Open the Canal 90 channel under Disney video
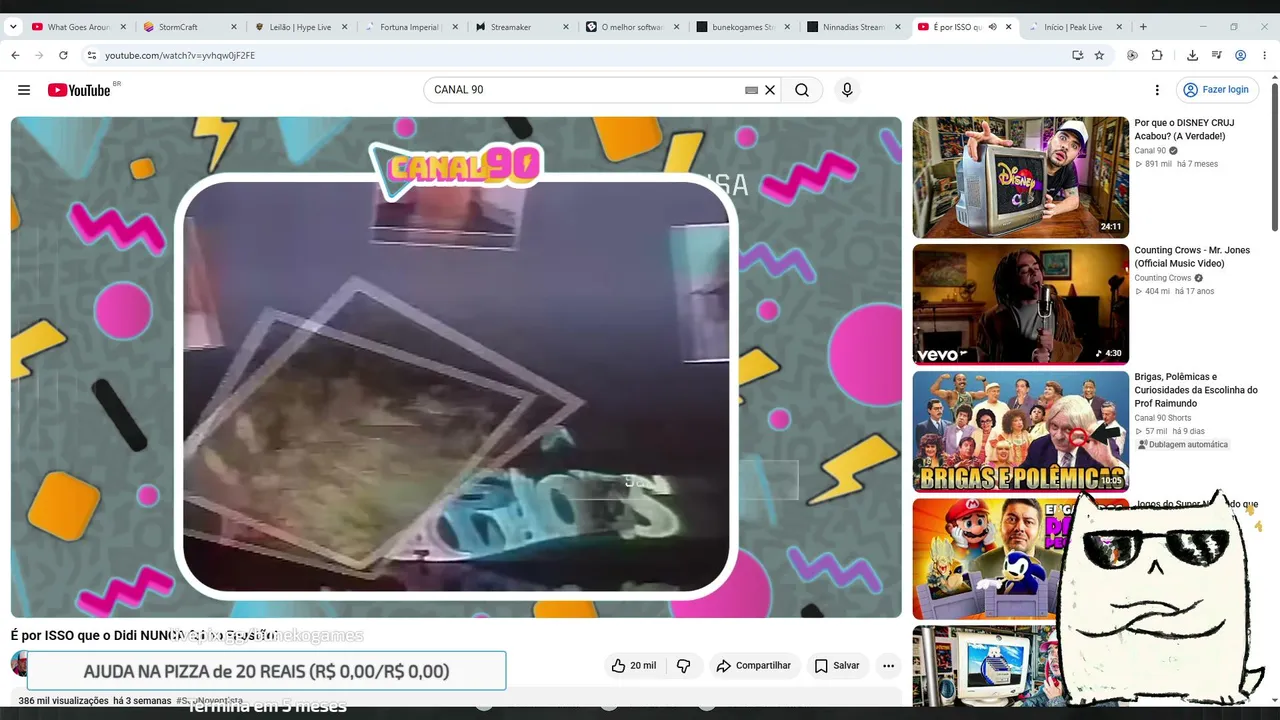1280x720 pixels. 1150,151
